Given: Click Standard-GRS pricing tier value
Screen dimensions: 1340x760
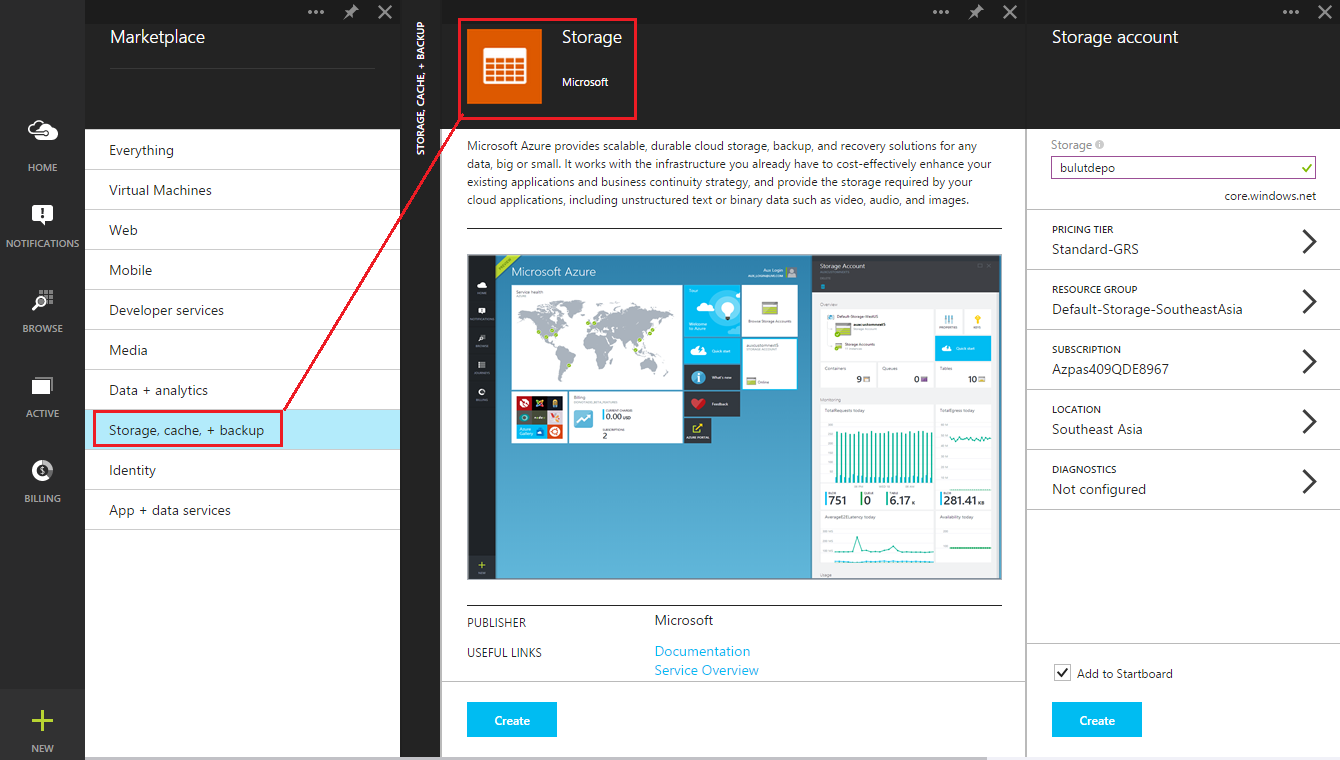Looking at the screenshot, I should (1095, 249).
